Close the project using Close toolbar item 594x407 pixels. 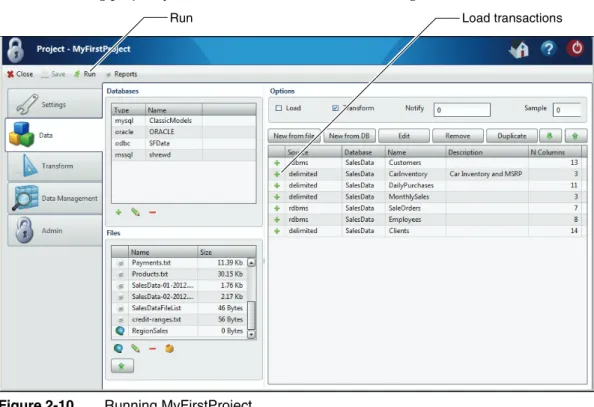click(20, 74)
